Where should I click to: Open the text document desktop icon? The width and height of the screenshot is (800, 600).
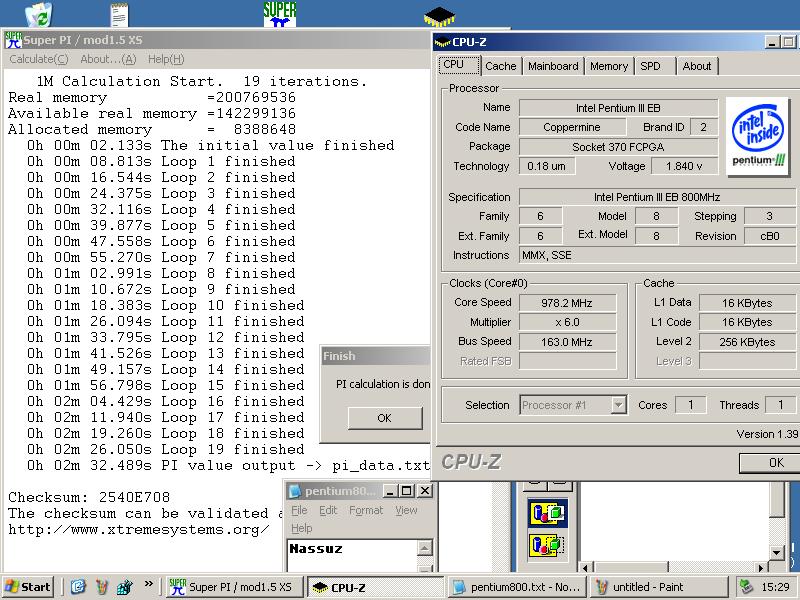pyautogui.click(x=119, y=14)
